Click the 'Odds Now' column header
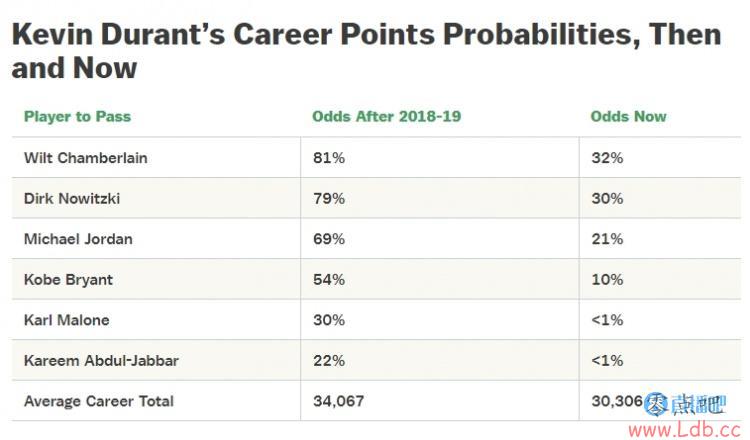 [x=628, y=116]
